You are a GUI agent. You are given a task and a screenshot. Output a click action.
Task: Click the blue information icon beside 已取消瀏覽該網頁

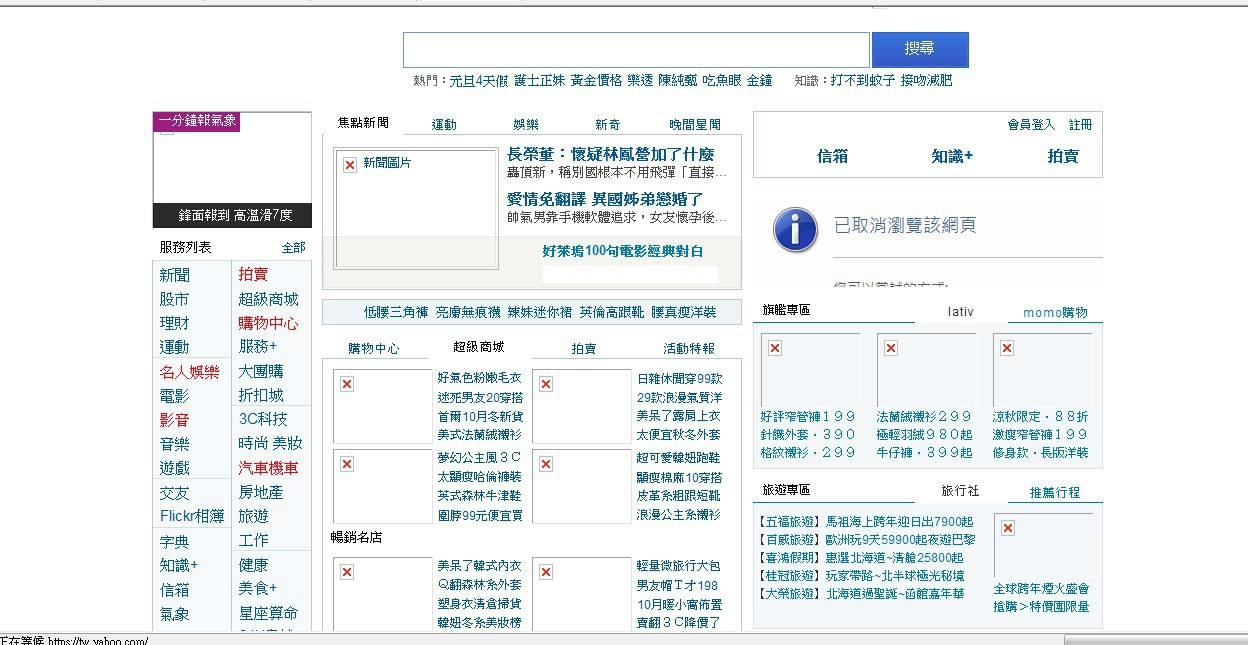795,229
